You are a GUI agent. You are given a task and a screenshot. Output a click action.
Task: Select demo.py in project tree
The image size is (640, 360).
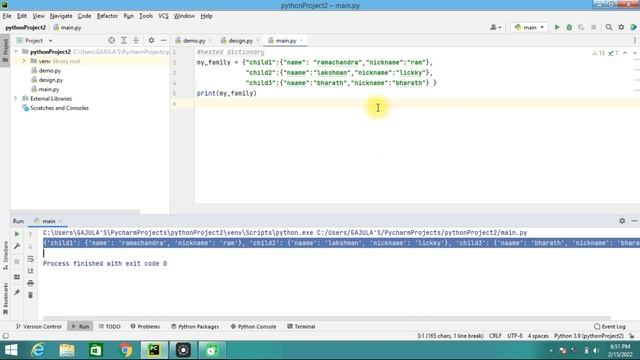click(49, 71)
